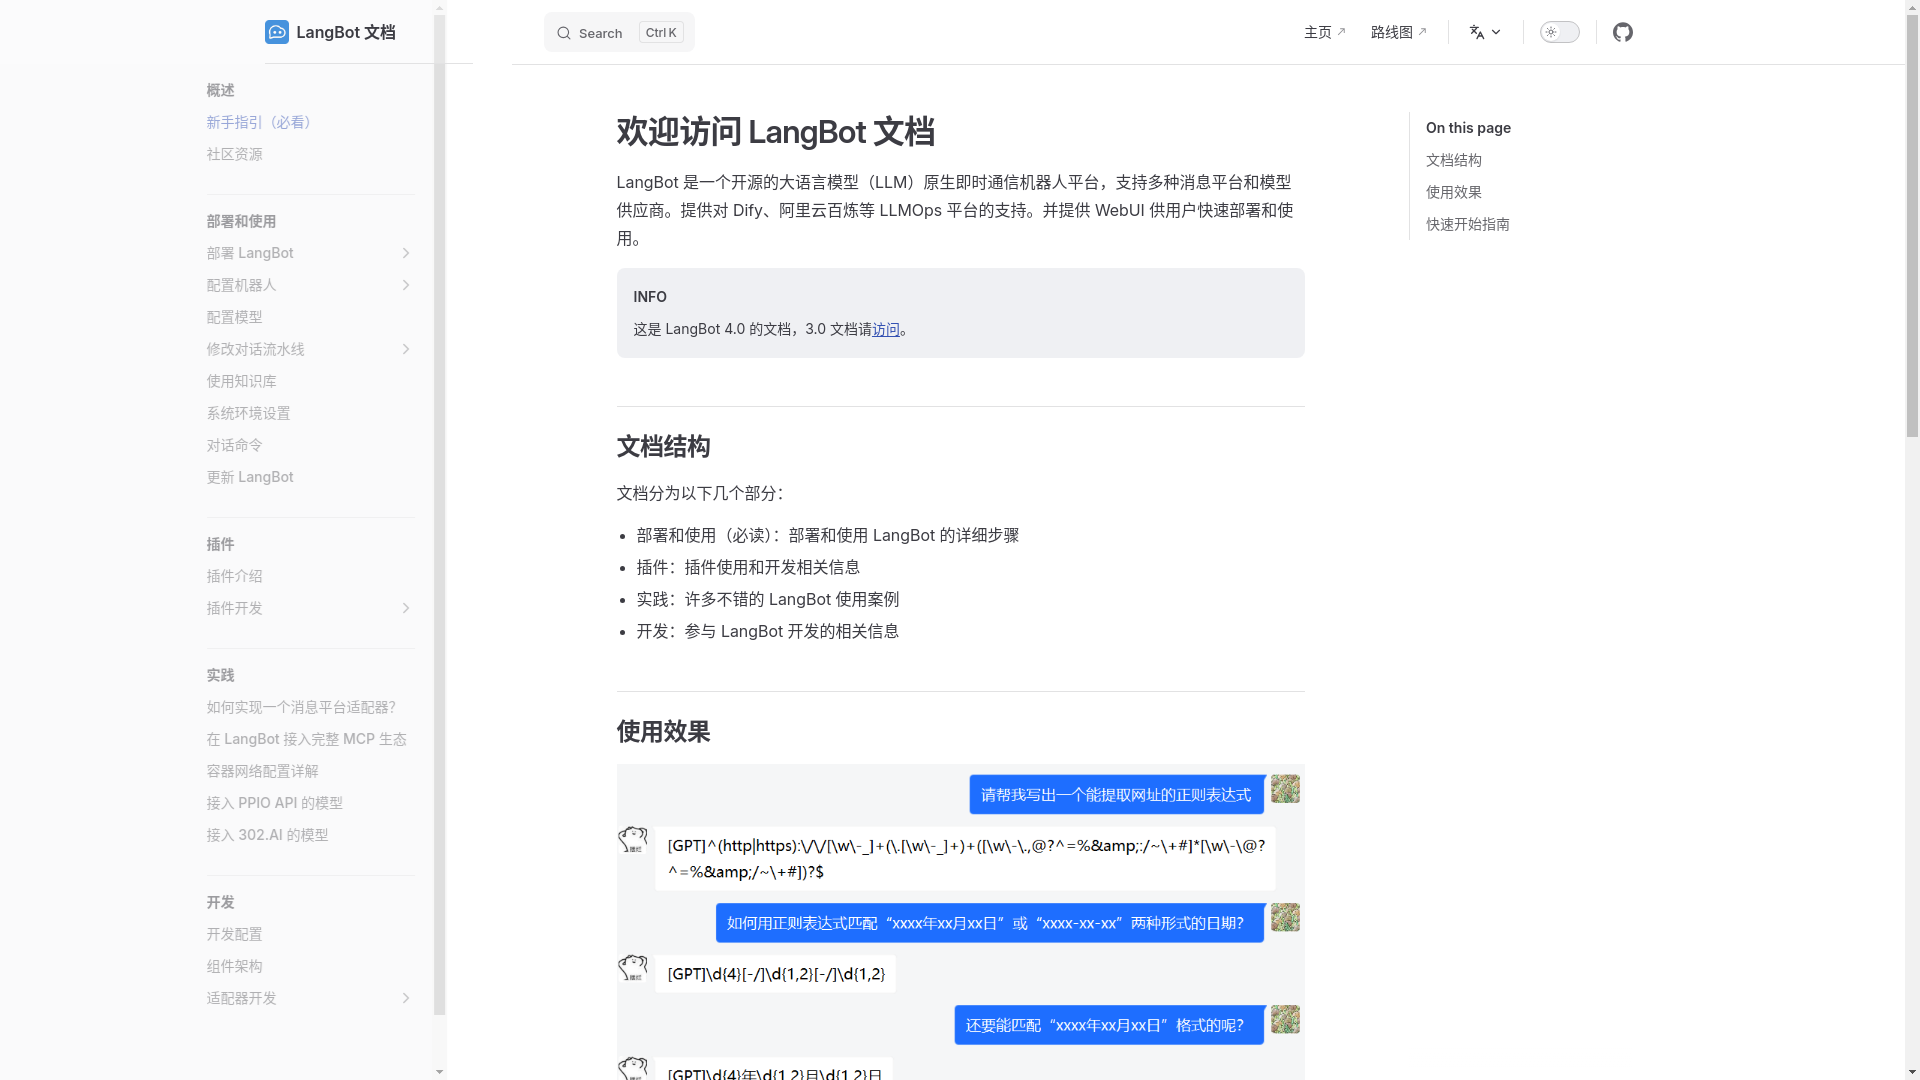Open the 路线图 external link

(x=1399, y=32)
